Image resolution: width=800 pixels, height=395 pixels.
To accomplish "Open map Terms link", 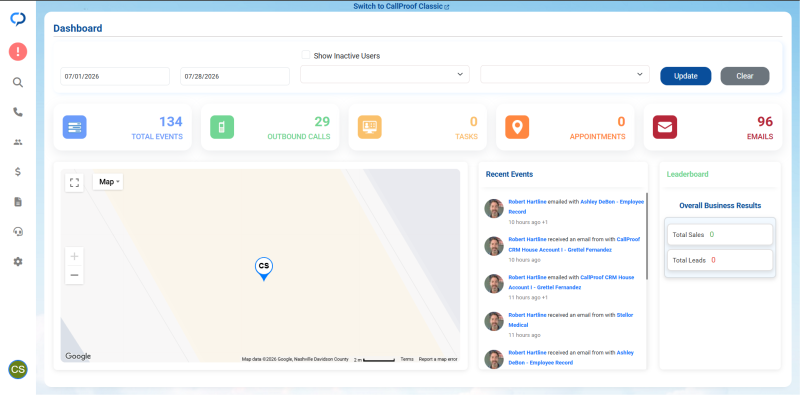I will click(407, 359).
